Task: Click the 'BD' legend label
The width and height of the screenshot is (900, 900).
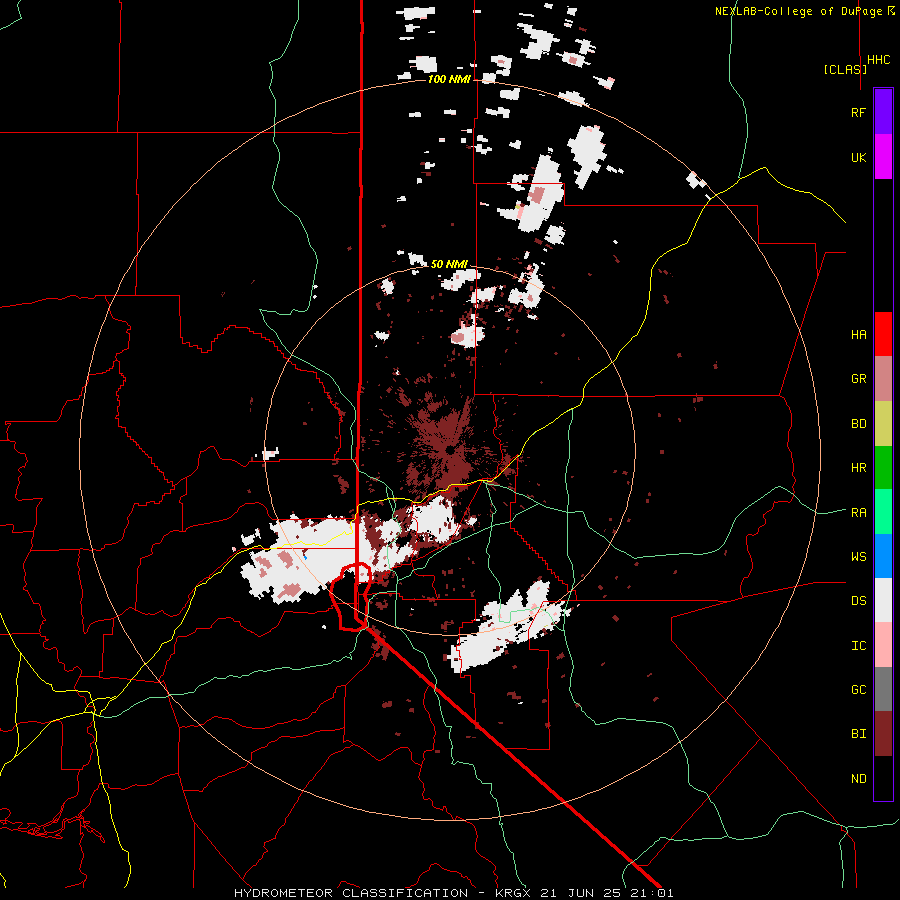Action: click(858, 424)
